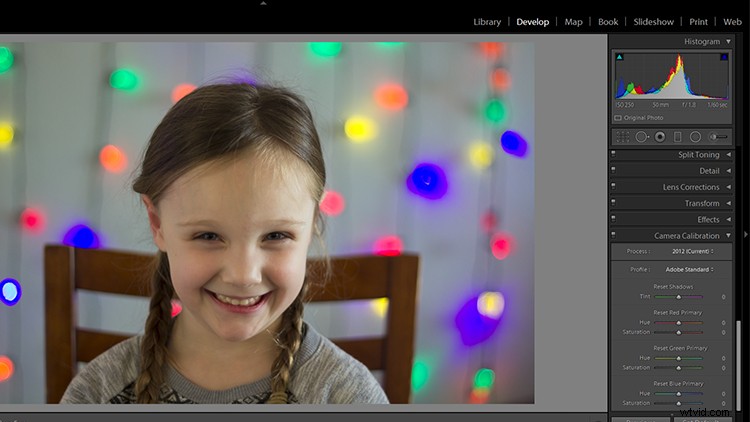Toggle the Detail panel on/off switch
This screenshot has width=750, height=422.
(613, 170)
